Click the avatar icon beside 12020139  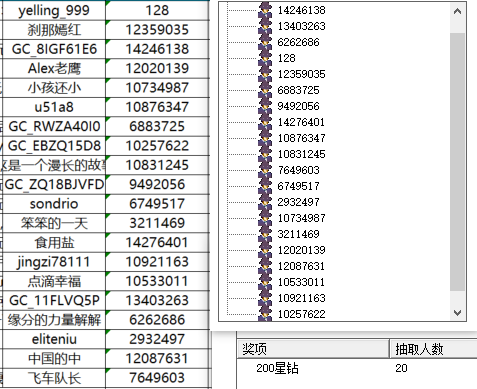pos(265,250)
